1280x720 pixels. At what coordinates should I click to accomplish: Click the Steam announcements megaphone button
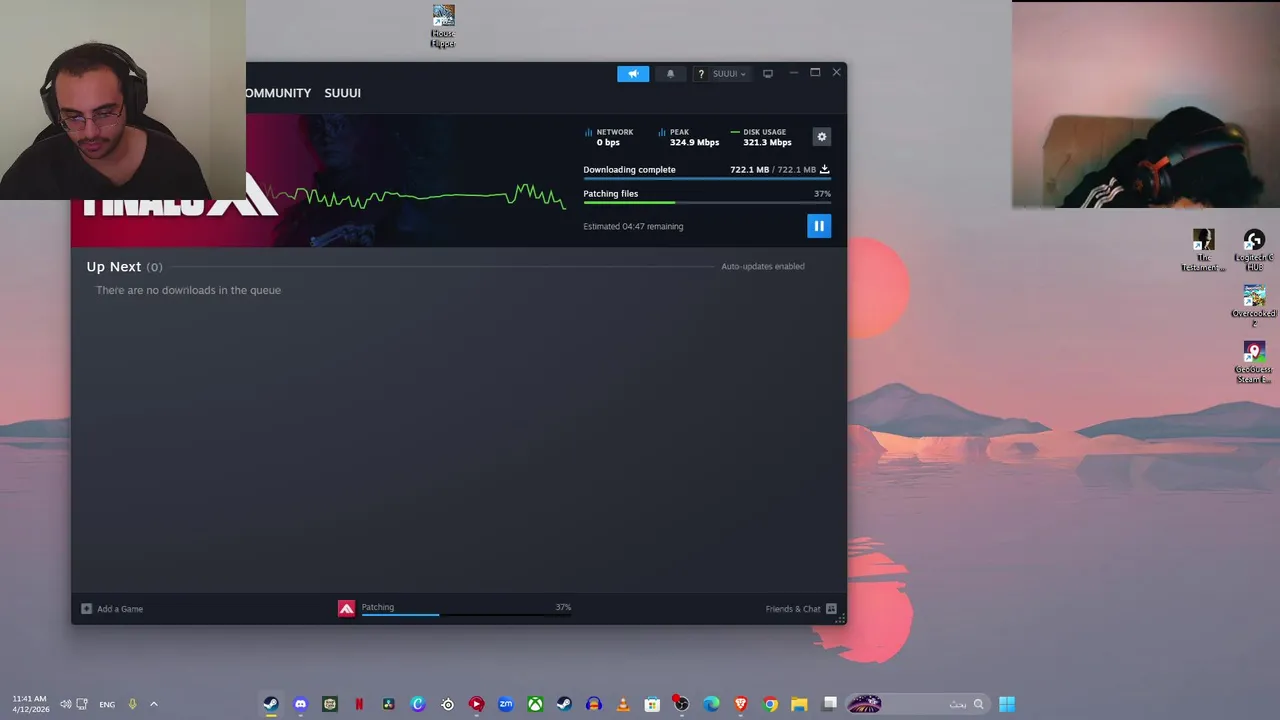pyautogui.click(x=633, y=74)
